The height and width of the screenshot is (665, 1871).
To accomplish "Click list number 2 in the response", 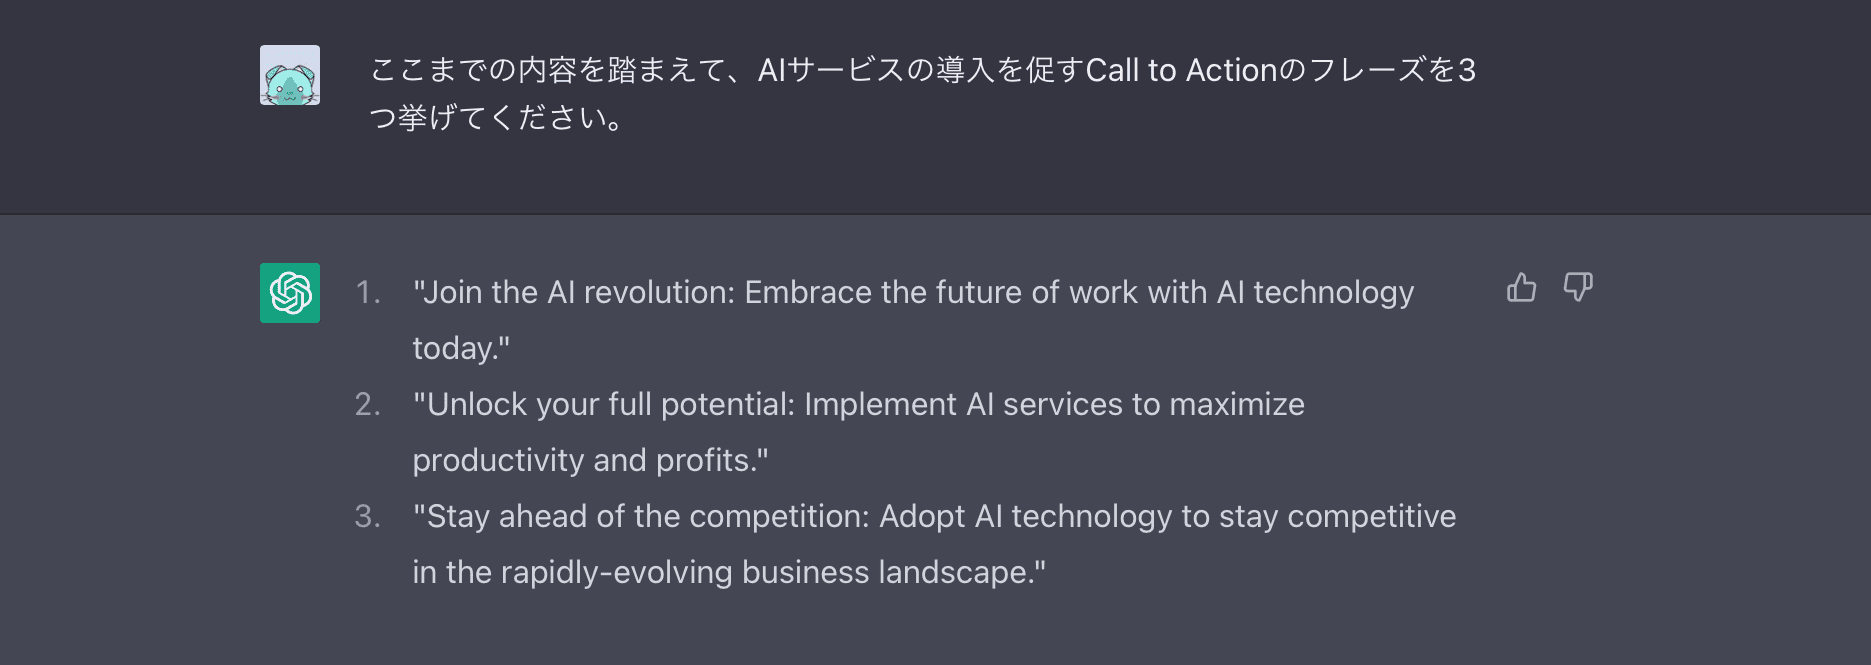I will click(x=367, y=404).
